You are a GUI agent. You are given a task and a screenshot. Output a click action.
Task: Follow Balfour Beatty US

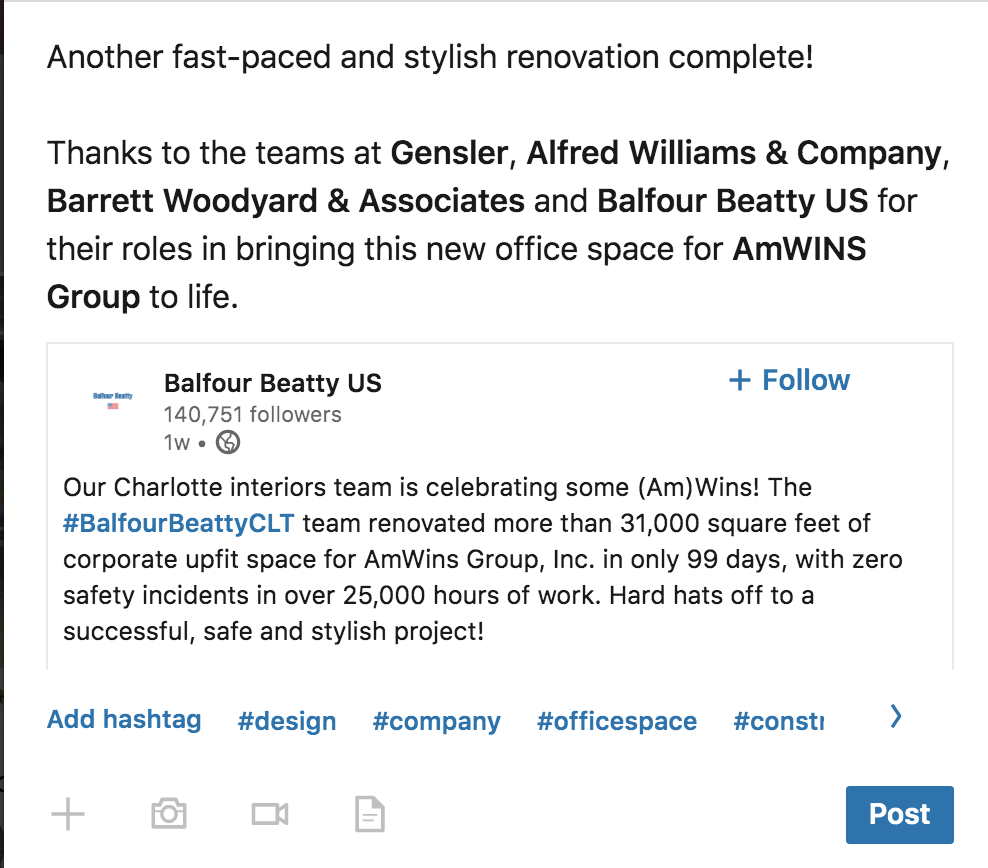pos(790,381)
